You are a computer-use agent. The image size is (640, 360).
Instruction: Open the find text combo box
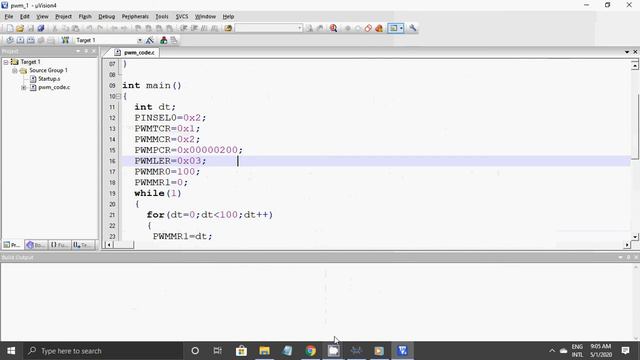(x=269, y=28)
